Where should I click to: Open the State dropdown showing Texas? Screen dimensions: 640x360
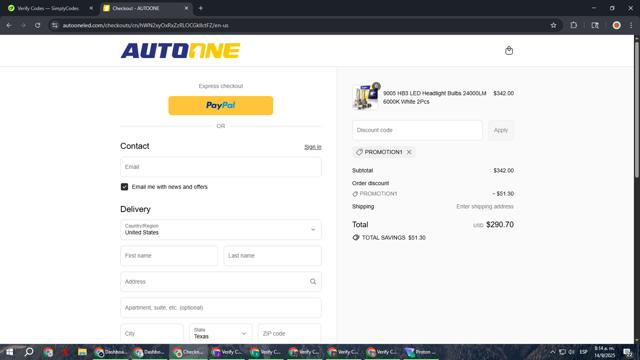coord(220,333)
